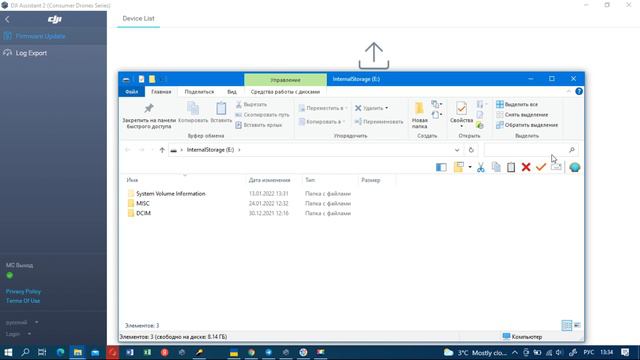Click the paste clipboard icon in lower toolbar
This screenshot has width=640, height=360.
click(x=511, y=167)
